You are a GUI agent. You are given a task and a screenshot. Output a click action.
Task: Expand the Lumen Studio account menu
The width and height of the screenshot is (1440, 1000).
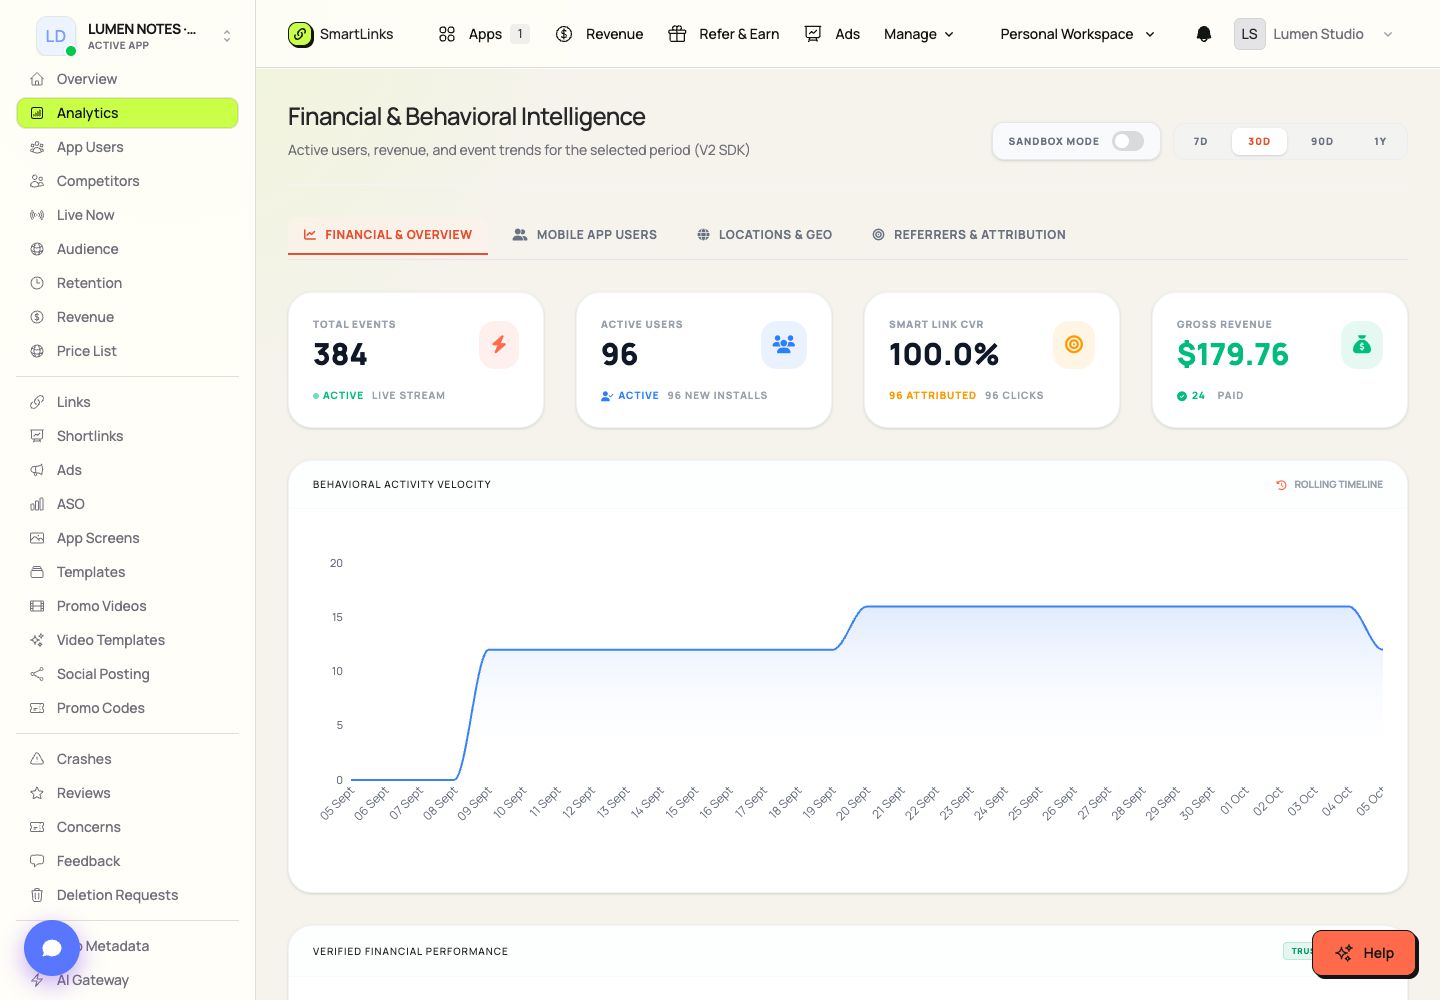point(1388,34)
